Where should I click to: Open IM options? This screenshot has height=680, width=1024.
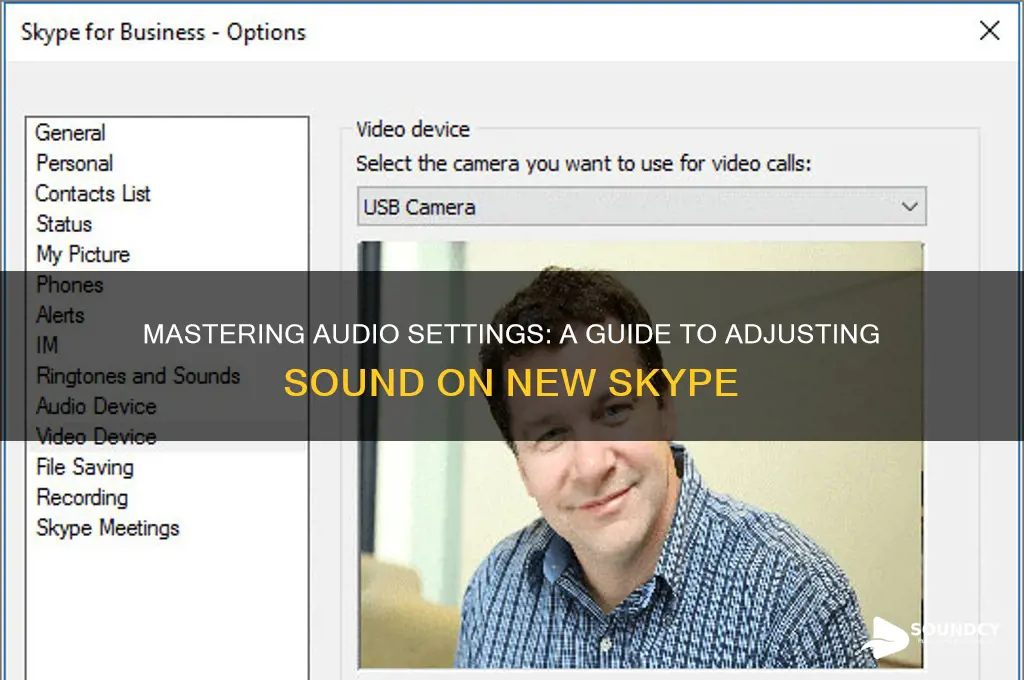pyautogui.click(x=47, y=345)
